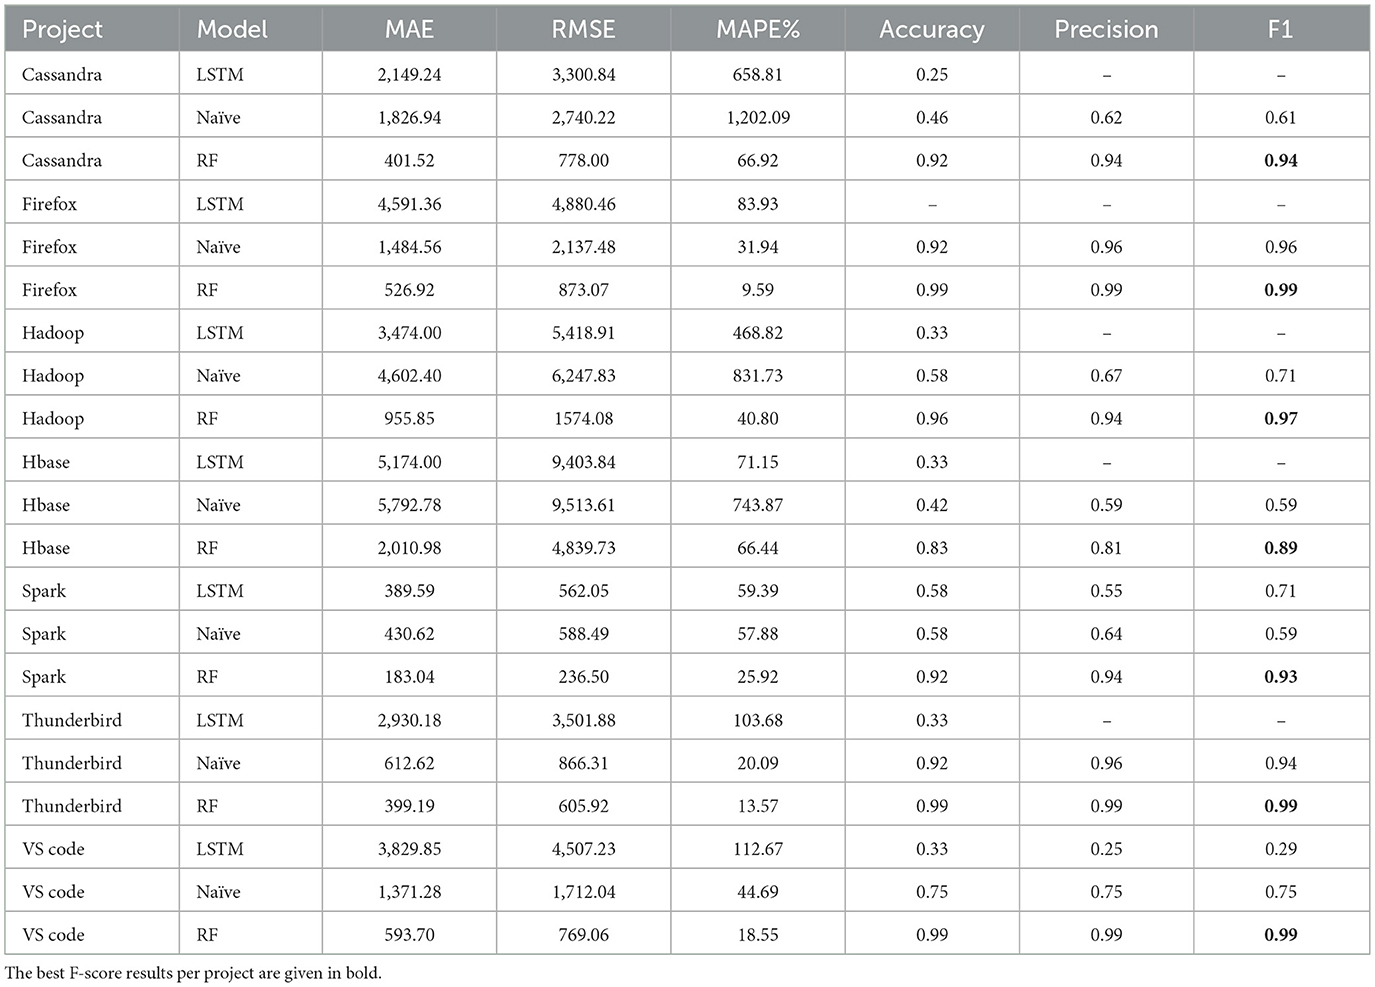This screenshot has width=1375, height=987.
Task: Click the Project column header
Action: (62, 30)
